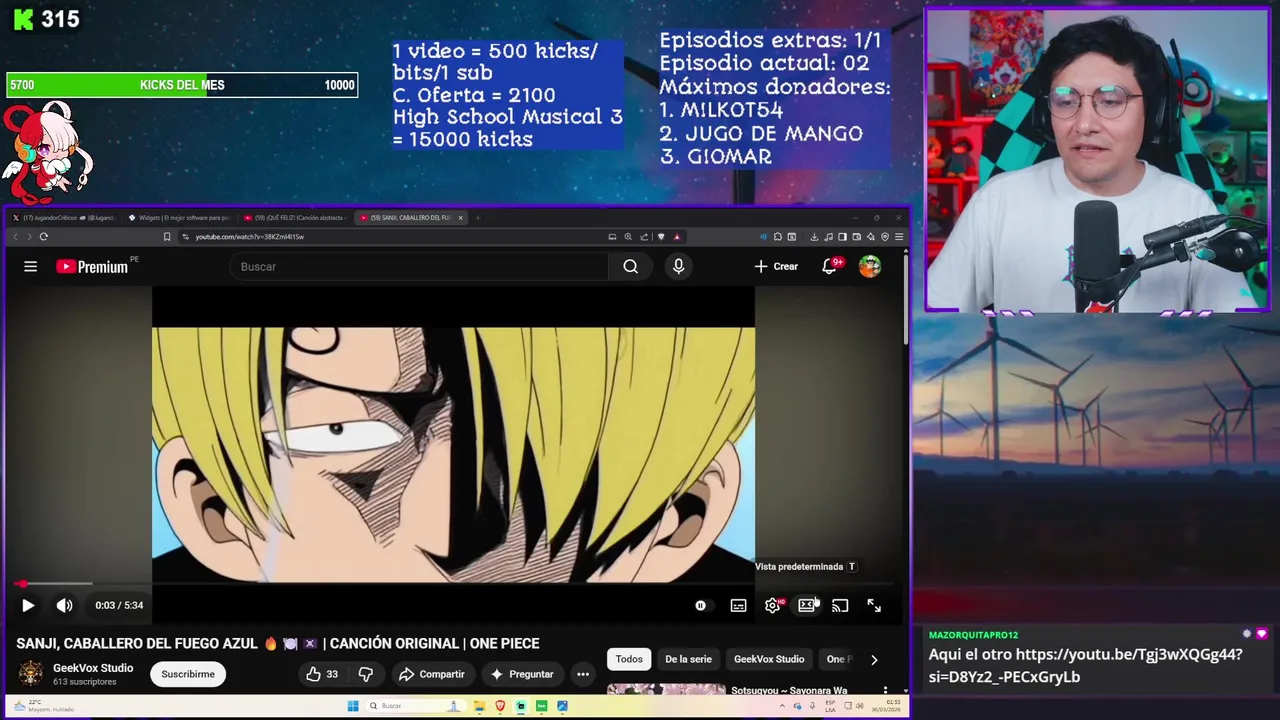This screenshot has height=720, width=1280.
Task: Open the YouTube guide hamburger menu
Action: pos(30,266)
